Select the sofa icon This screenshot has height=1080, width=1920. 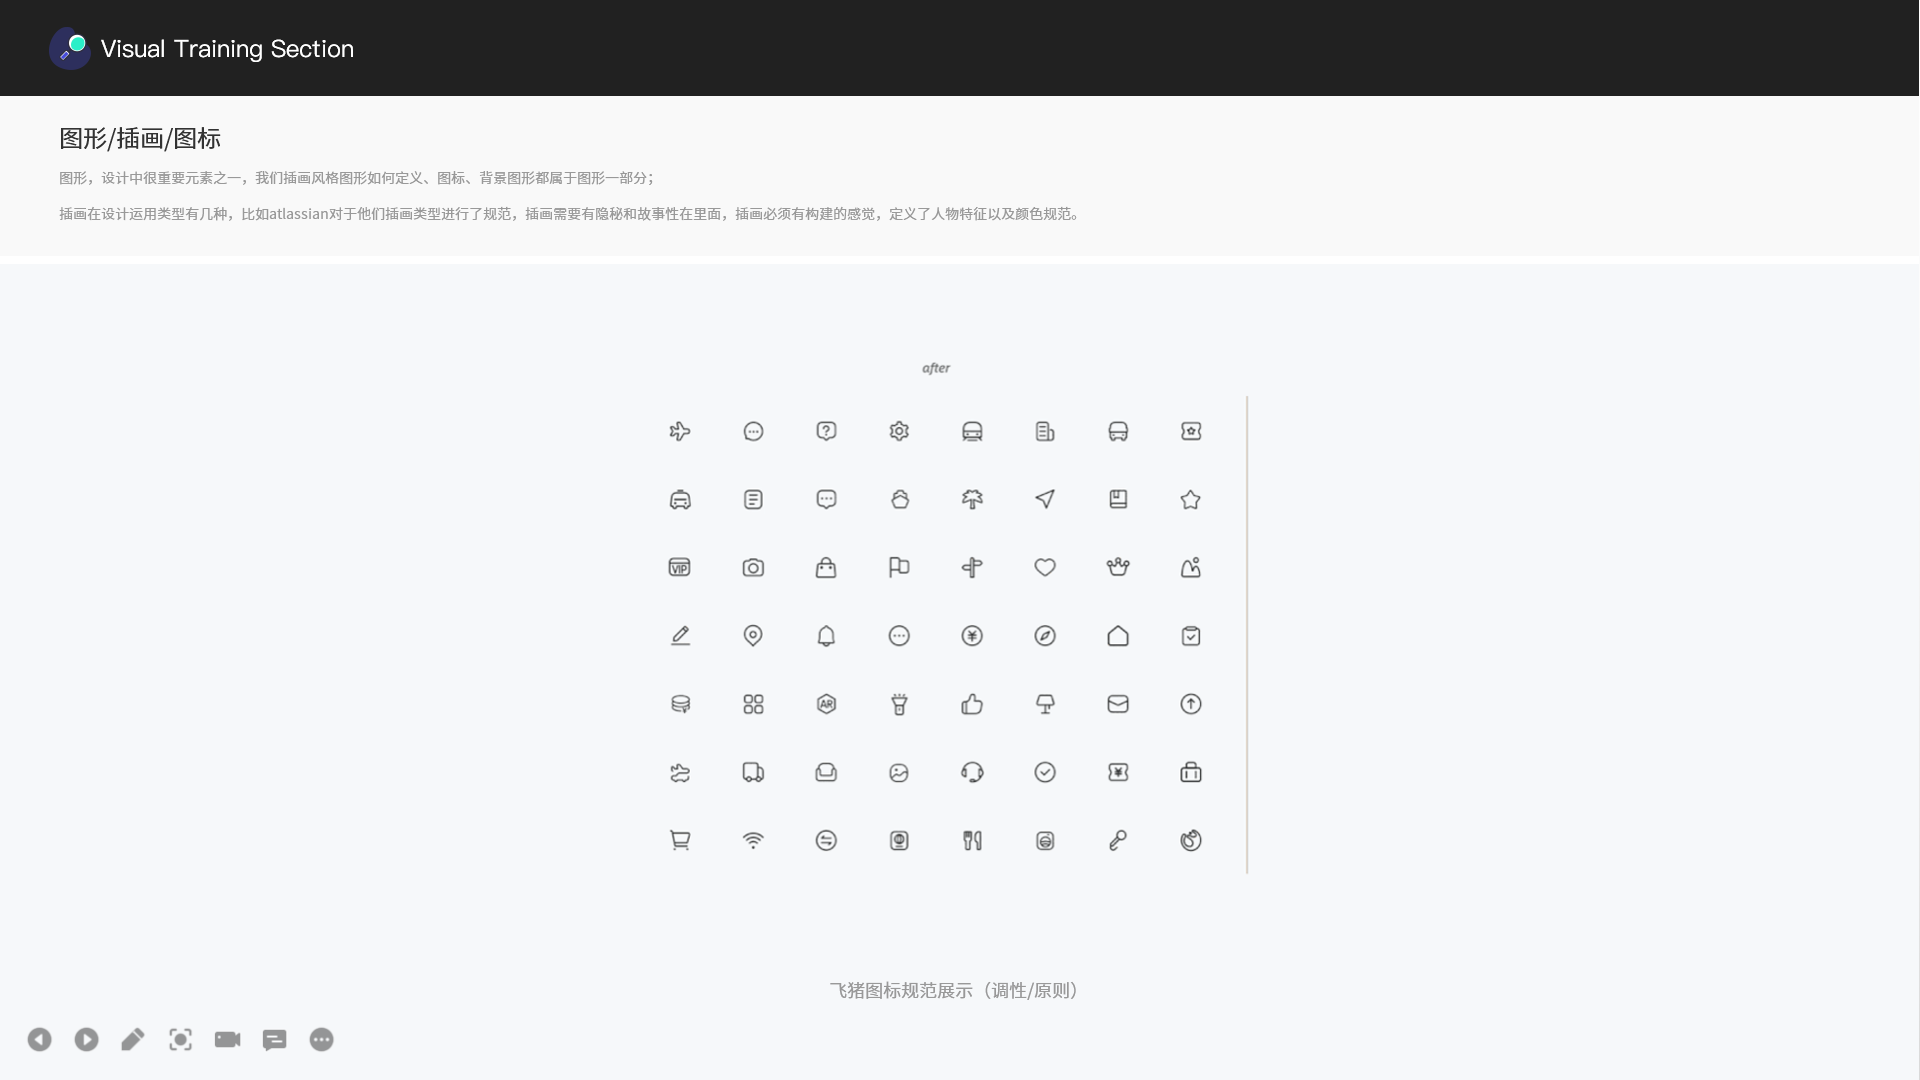point(826,772)
